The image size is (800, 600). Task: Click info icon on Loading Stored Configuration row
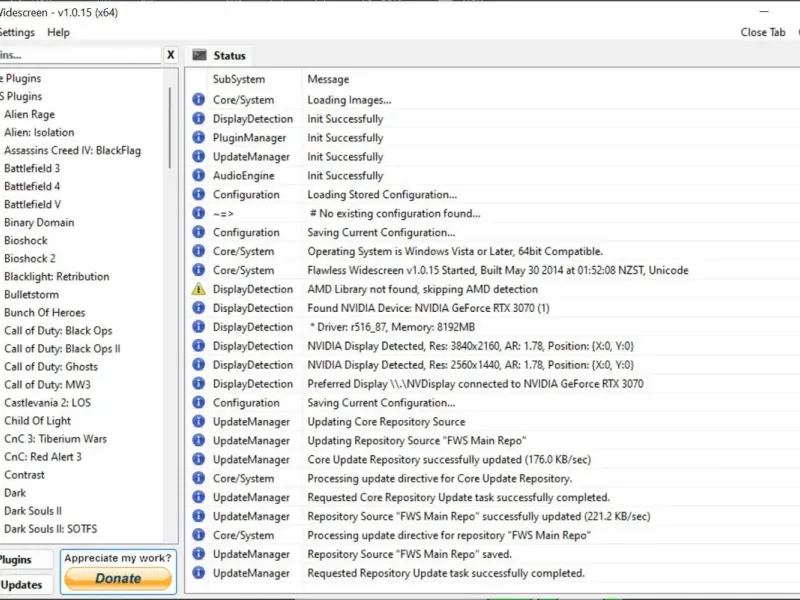(x=198, y=194)
